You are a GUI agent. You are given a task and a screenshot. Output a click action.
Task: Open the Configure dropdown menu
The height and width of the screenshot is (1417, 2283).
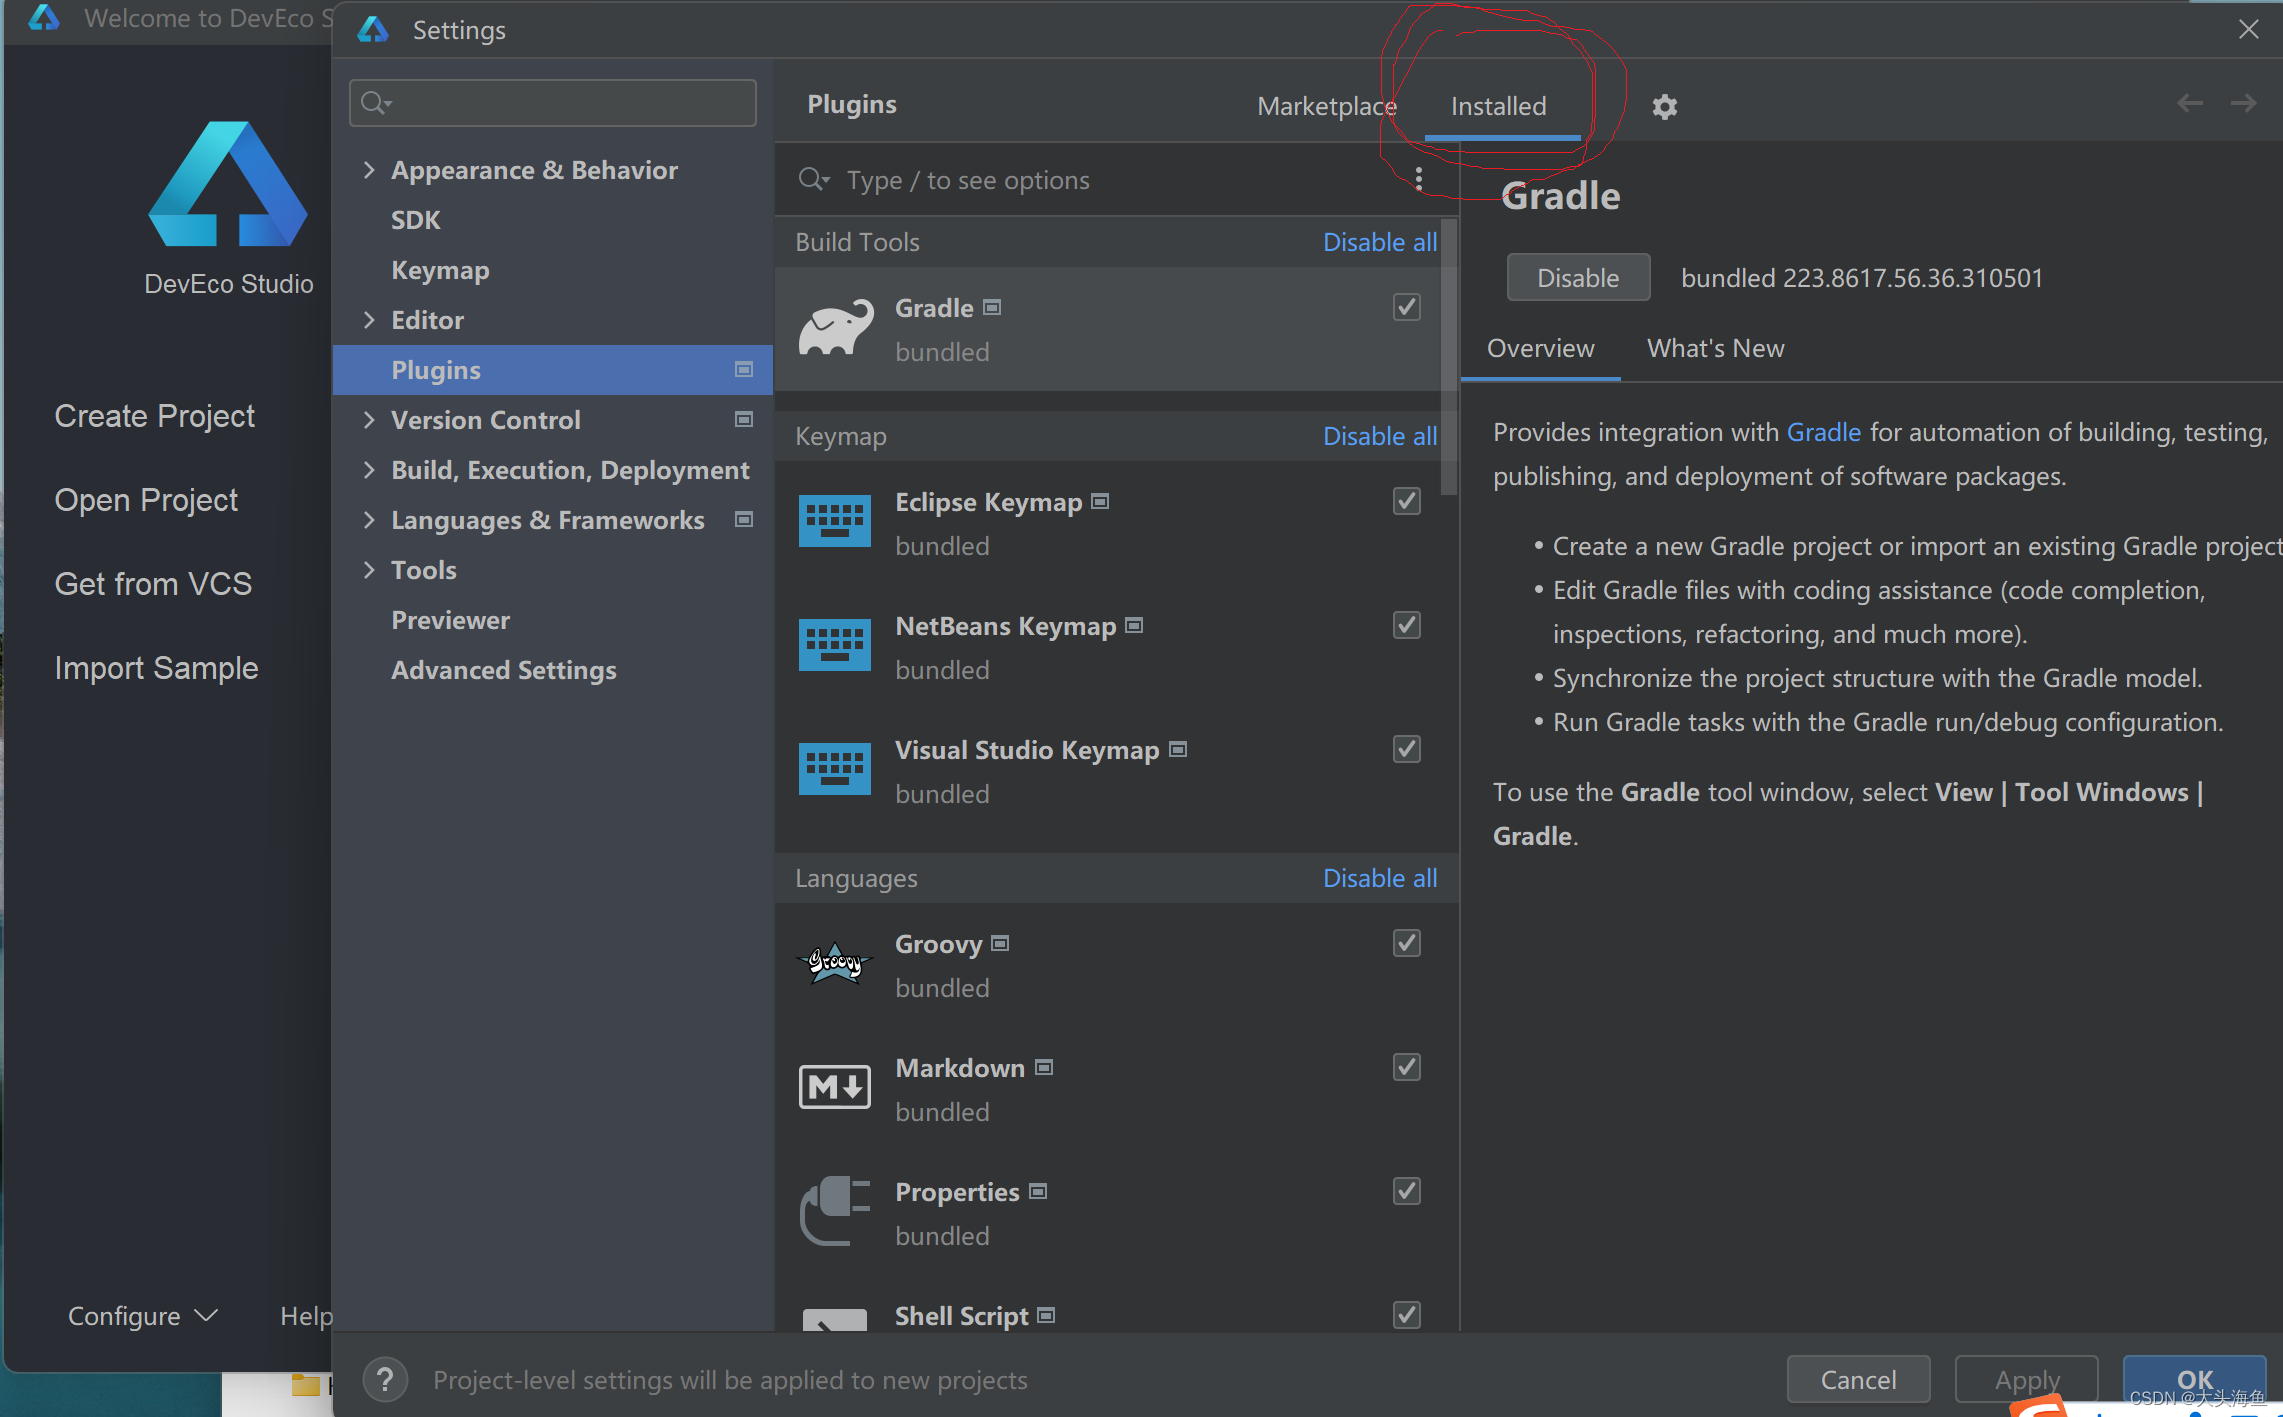pyautogui.click(x=142, y=1316)
